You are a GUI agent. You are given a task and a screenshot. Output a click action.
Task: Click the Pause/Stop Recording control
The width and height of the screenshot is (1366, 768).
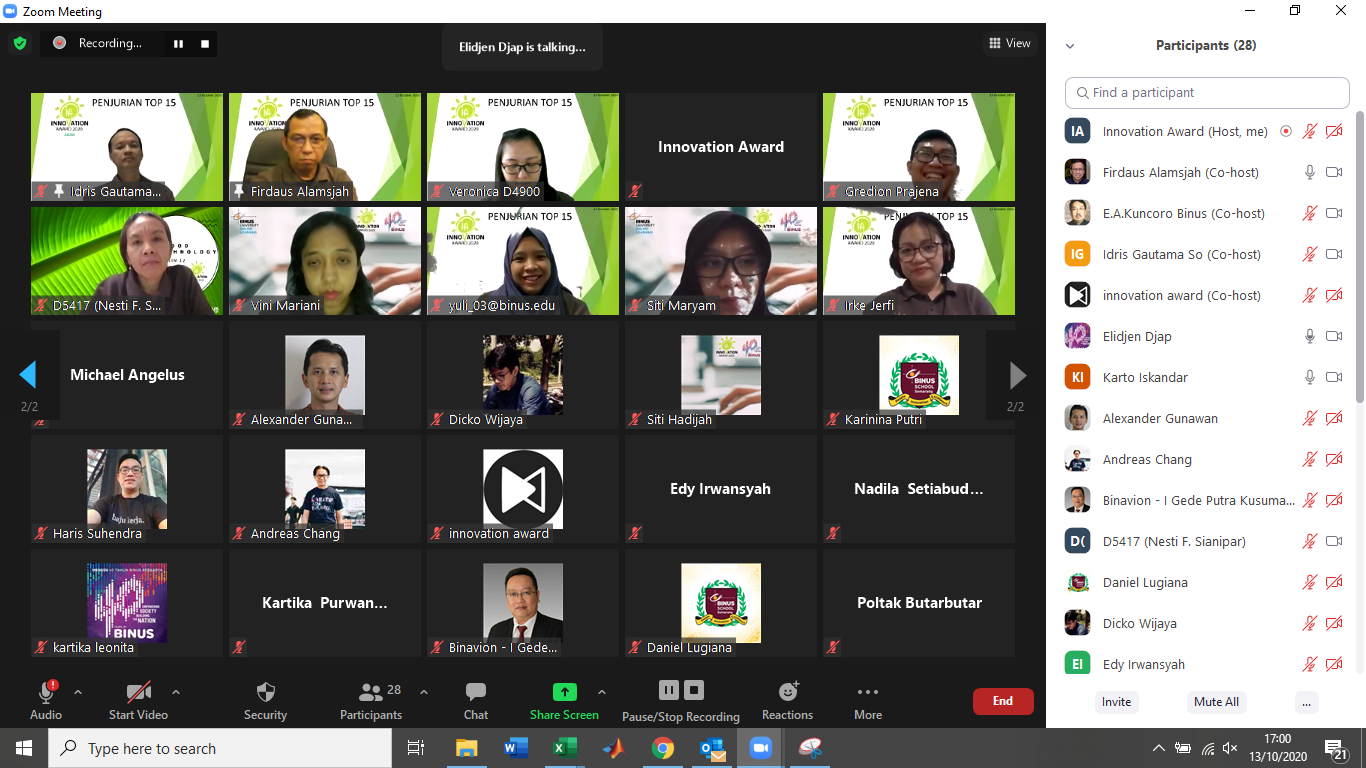681,700
